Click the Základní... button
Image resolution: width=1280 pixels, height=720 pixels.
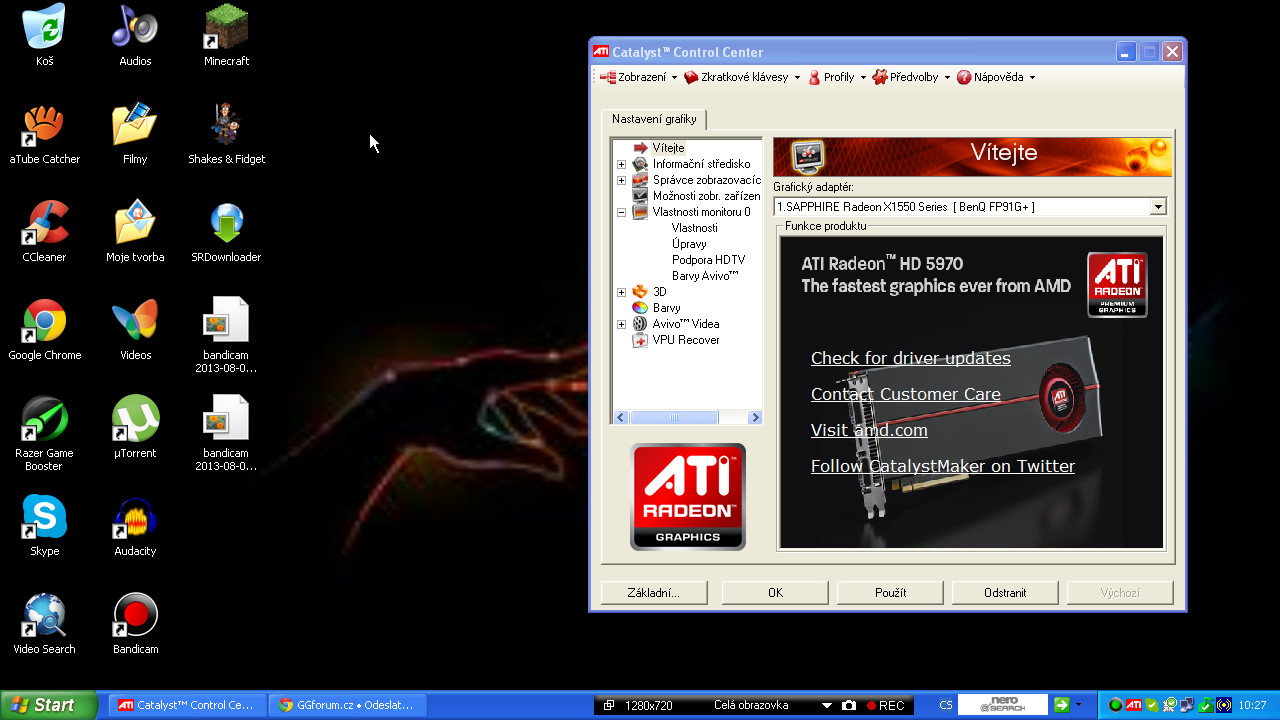654,593
